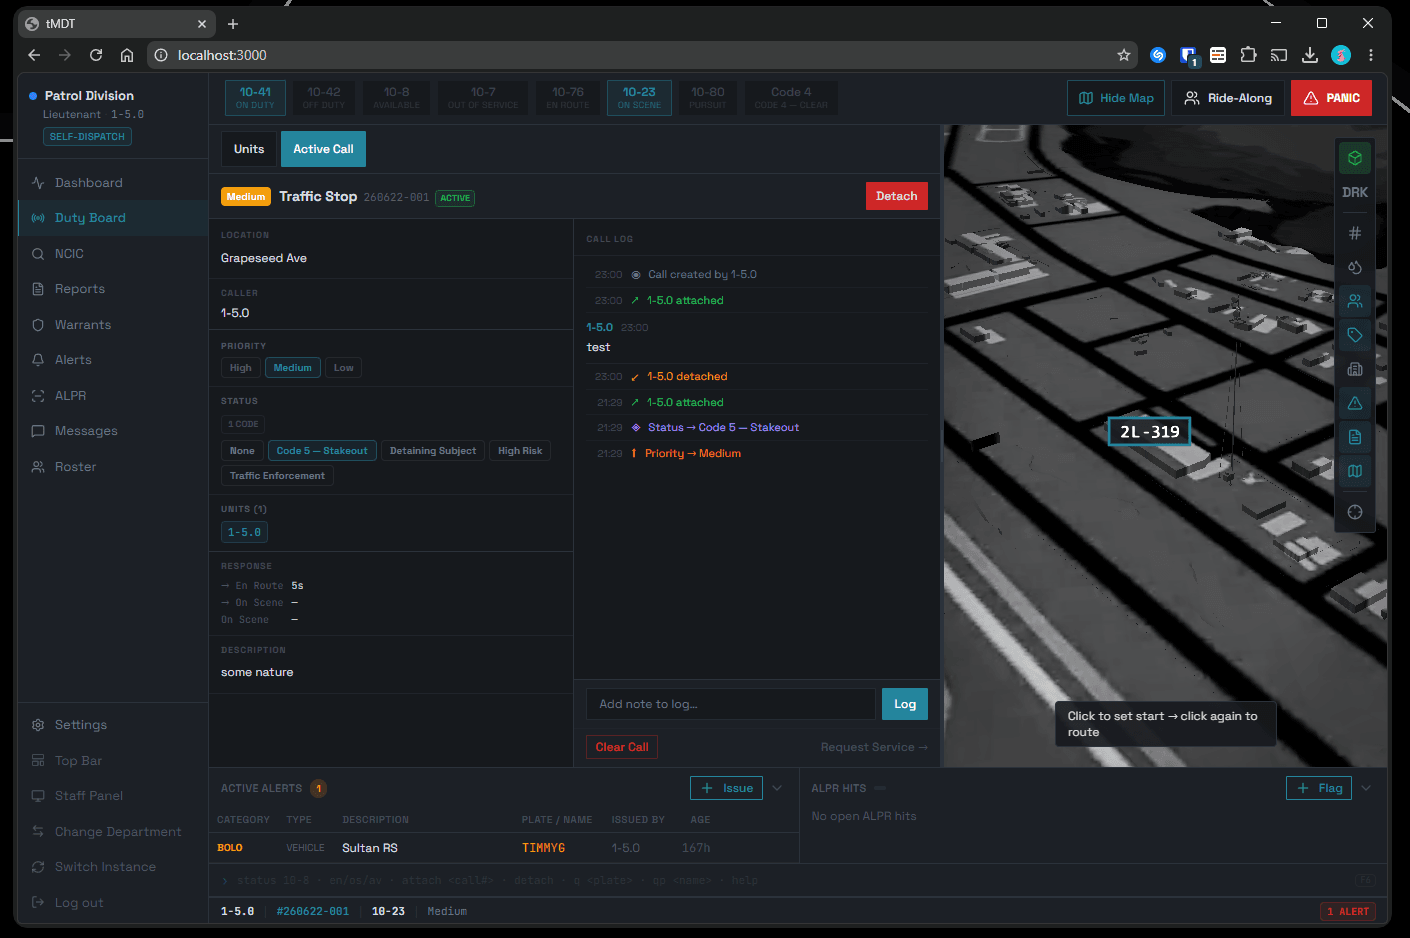Click the Ride-Along button
The height and width of the screenshot is (938, 1410).
(x=1228, y=98)
